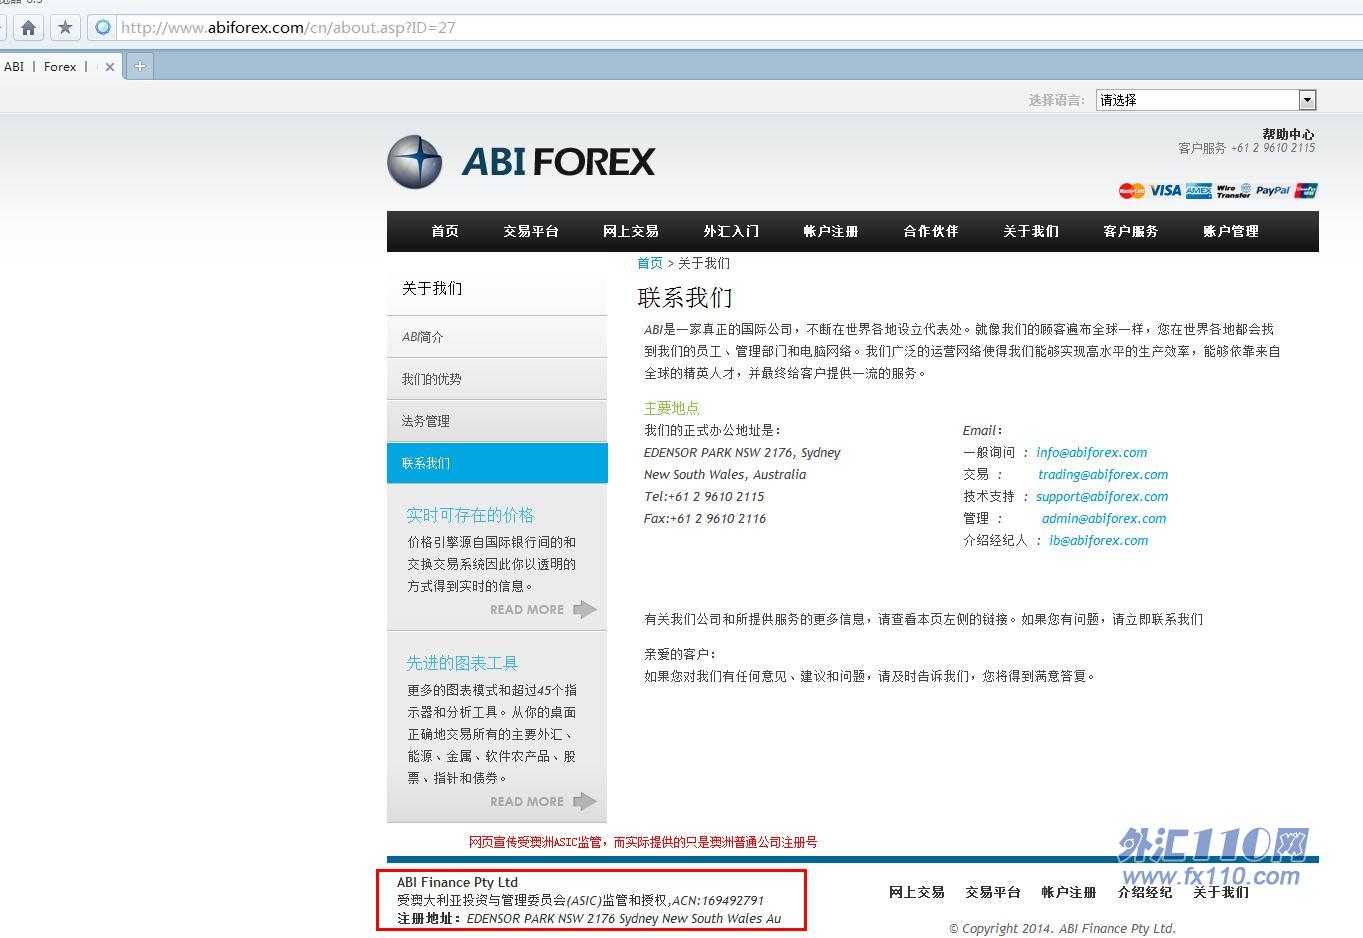
Task: Click the VISA payment icon
Action: (x=1164, y=191)
